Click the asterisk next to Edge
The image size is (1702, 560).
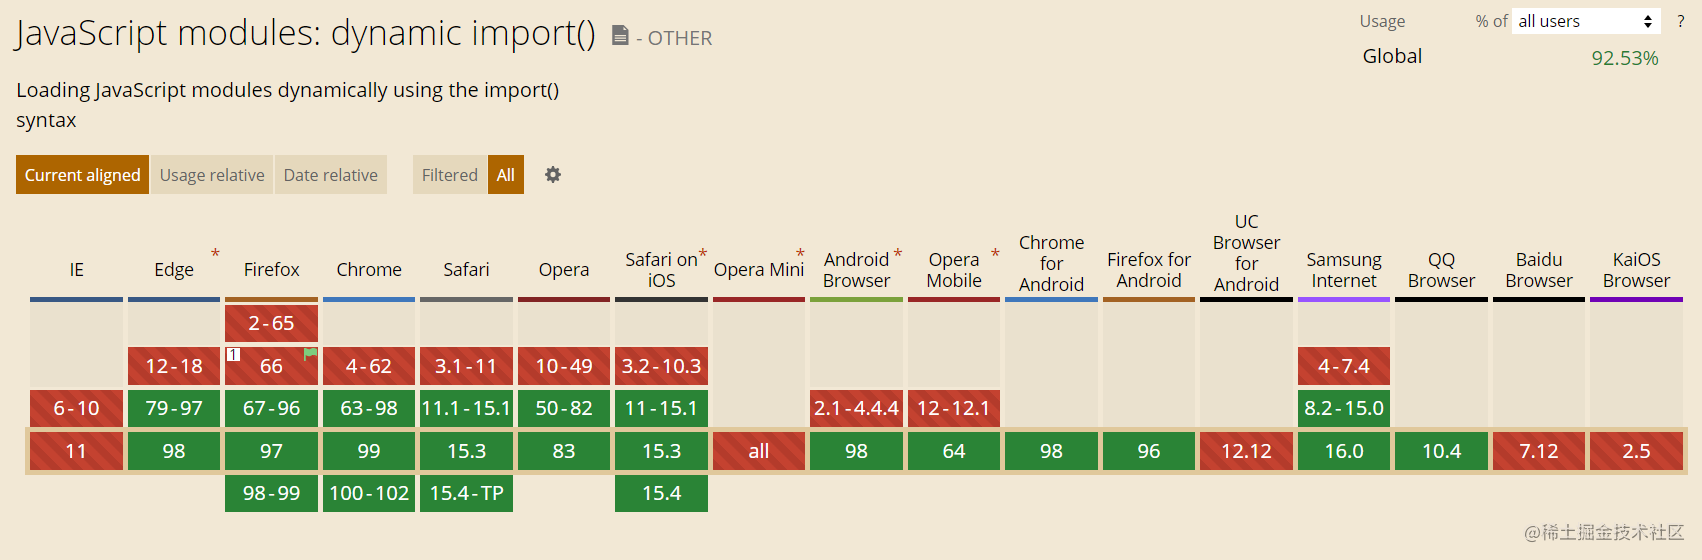click(x=215, y=254)
